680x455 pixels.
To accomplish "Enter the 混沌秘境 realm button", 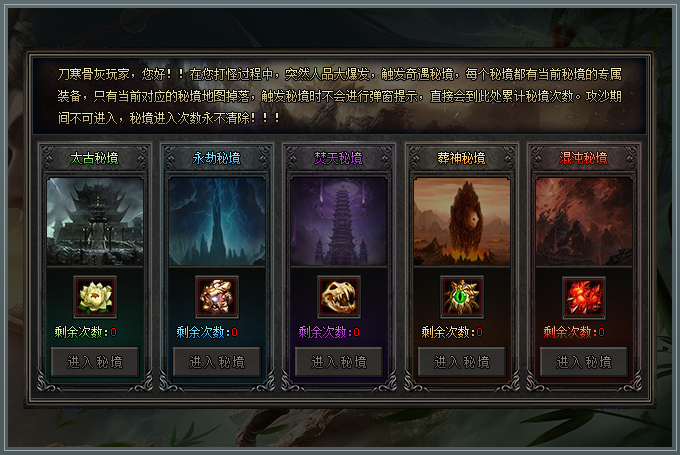I will (x=584, y=362).
